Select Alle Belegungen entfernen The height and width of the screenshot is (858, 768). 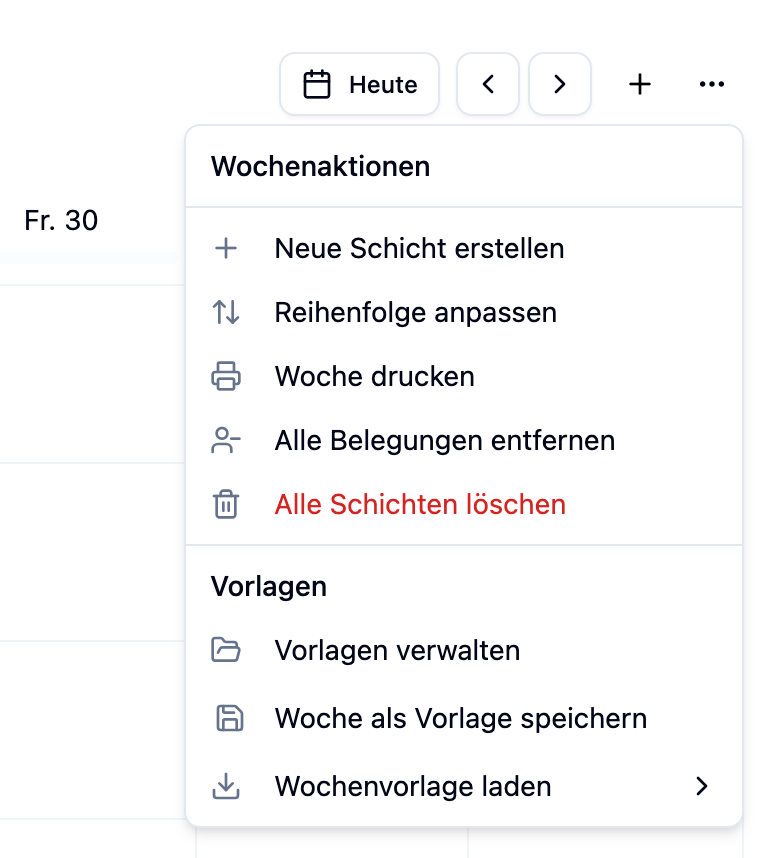444,441
